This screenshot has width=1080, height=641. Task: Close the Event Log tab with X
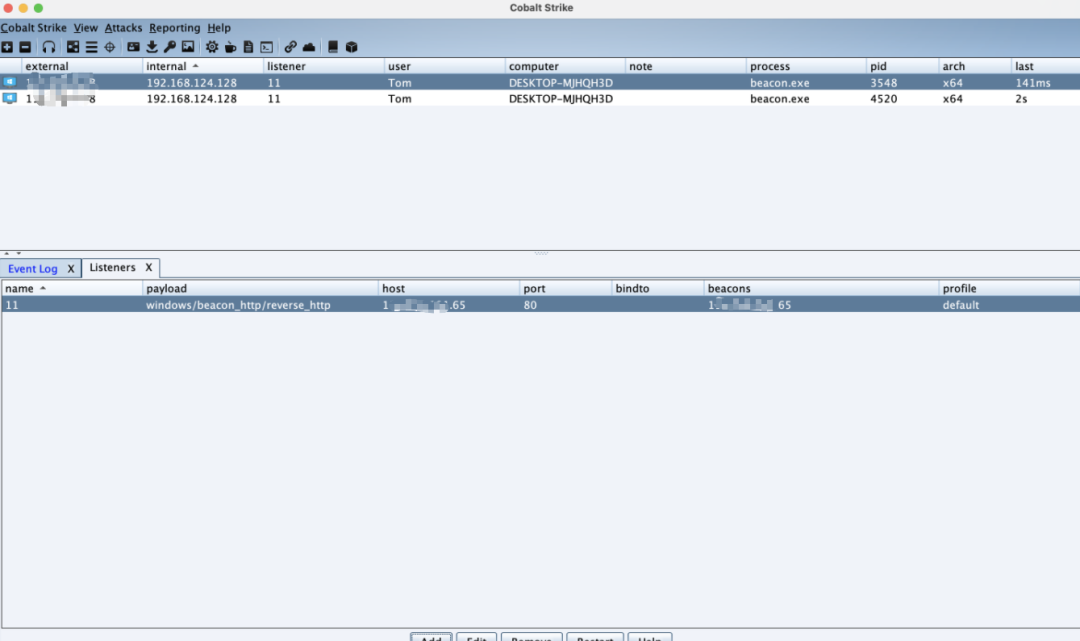tap(70, 269)
